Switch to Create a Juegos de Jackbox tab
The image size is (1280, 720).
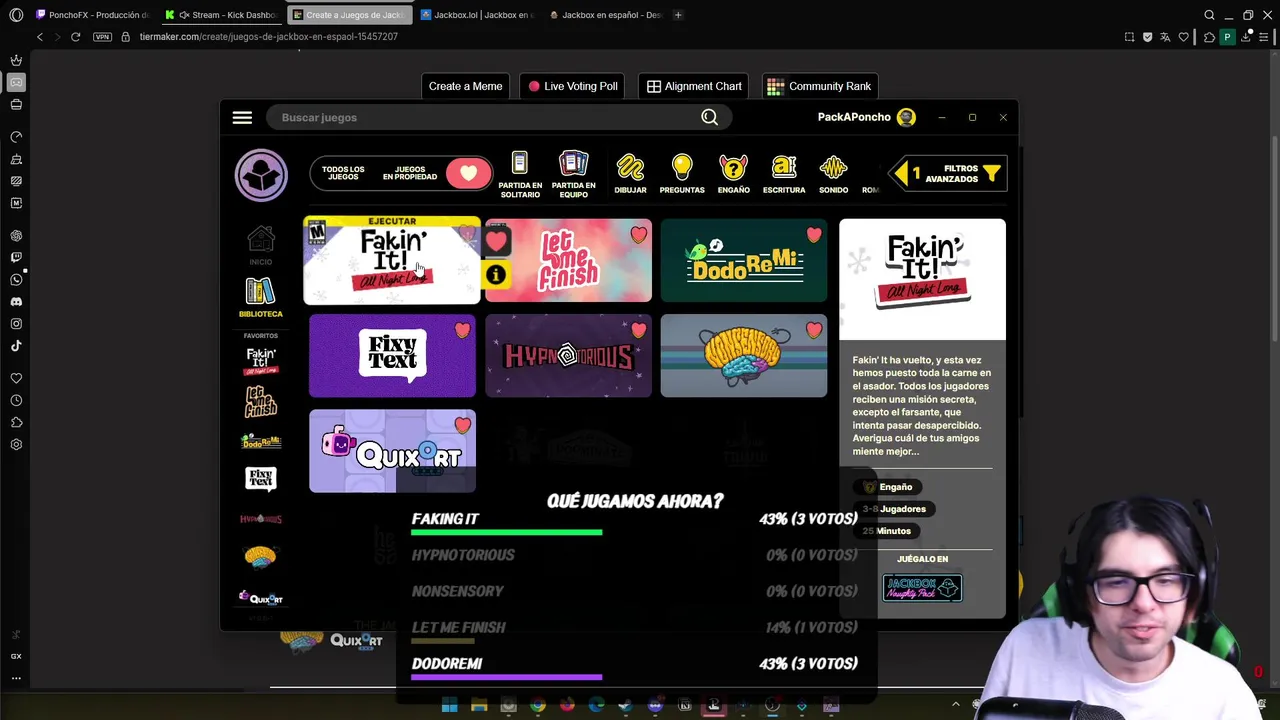(348, 15)
